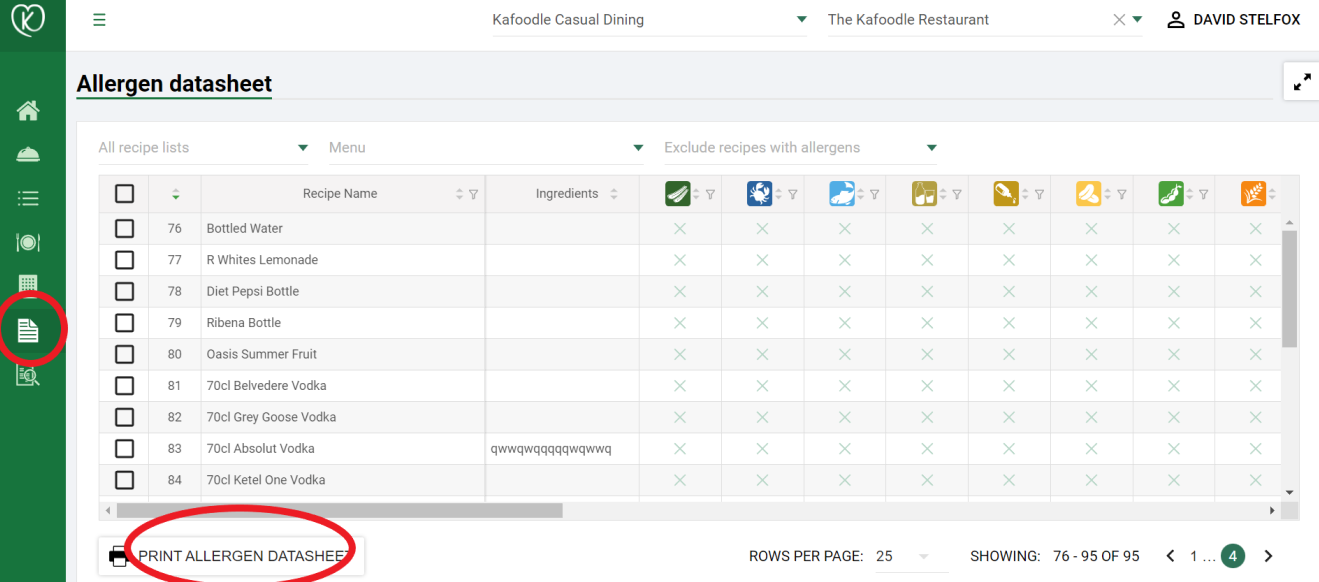The width and height of the screenshot is (1319, 582).
Task: Check the box for Bottled Water row
Action: (x=124, y=228)
